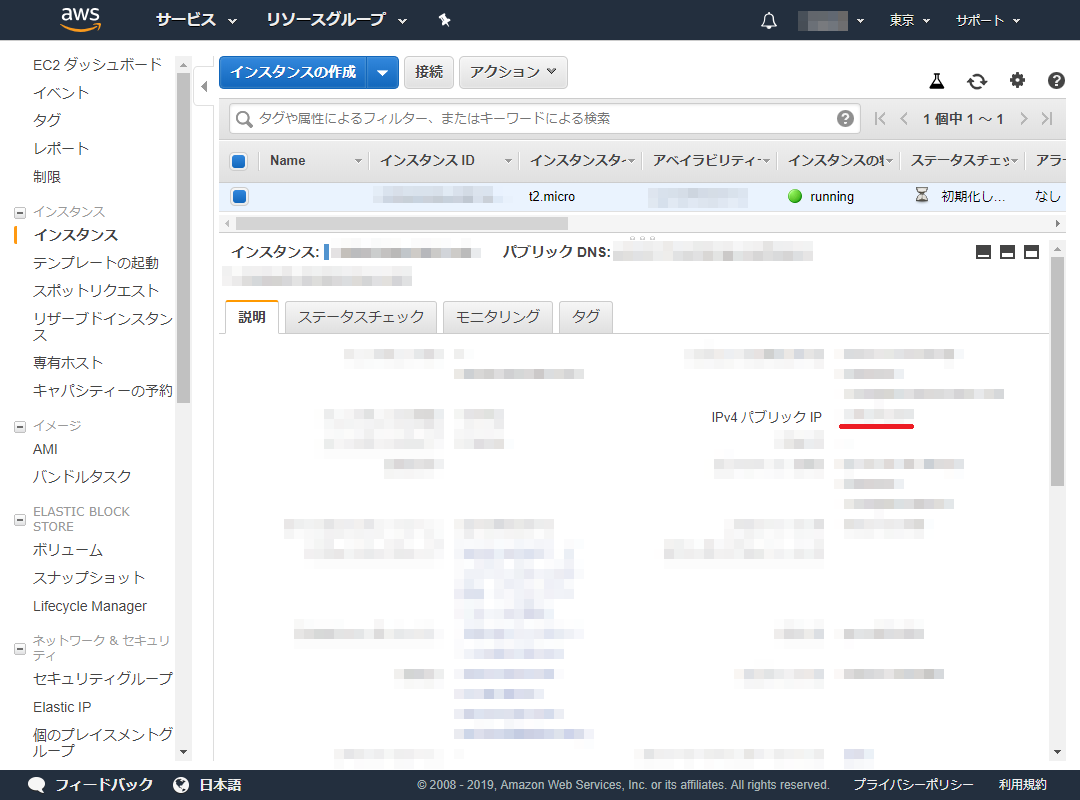Open table settings gear
The height and width of the screenshot is (800, 1080).
(x=1017, y=81)
